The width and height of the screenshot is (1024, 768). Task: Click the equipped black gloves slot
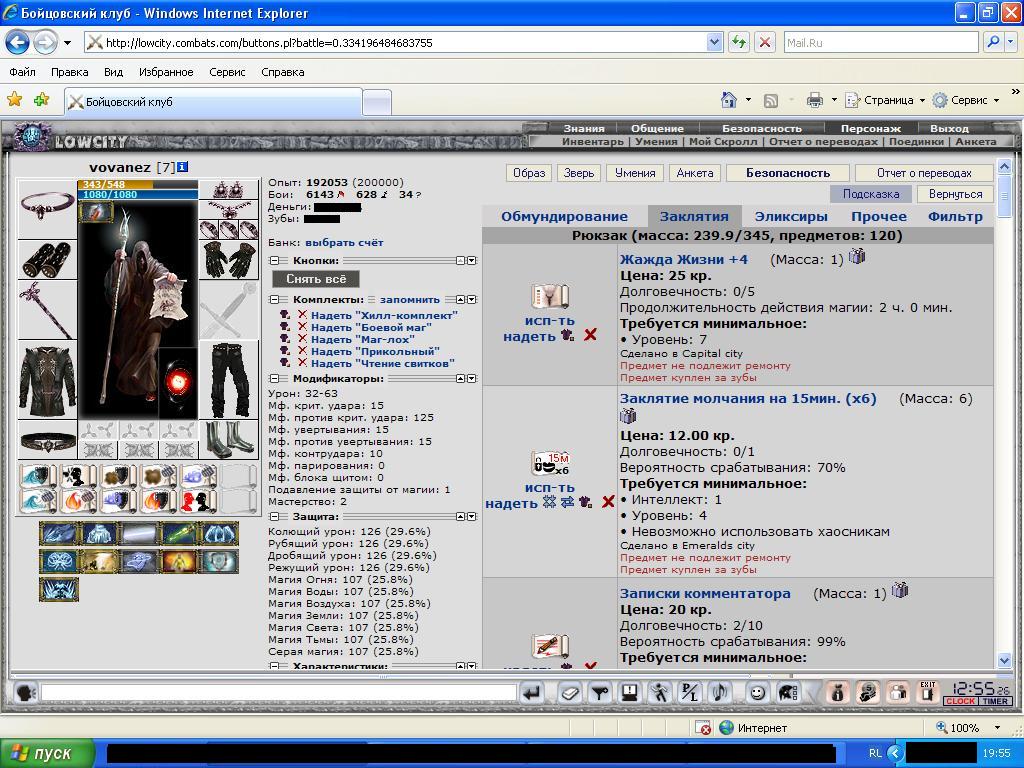pyautogui.click(x=229, y=260)
